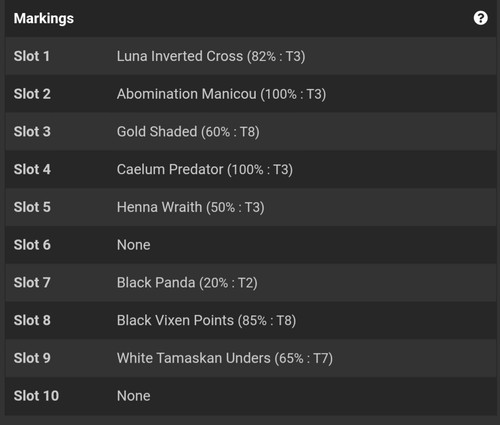Open the Markings help question mark icon

480,18
